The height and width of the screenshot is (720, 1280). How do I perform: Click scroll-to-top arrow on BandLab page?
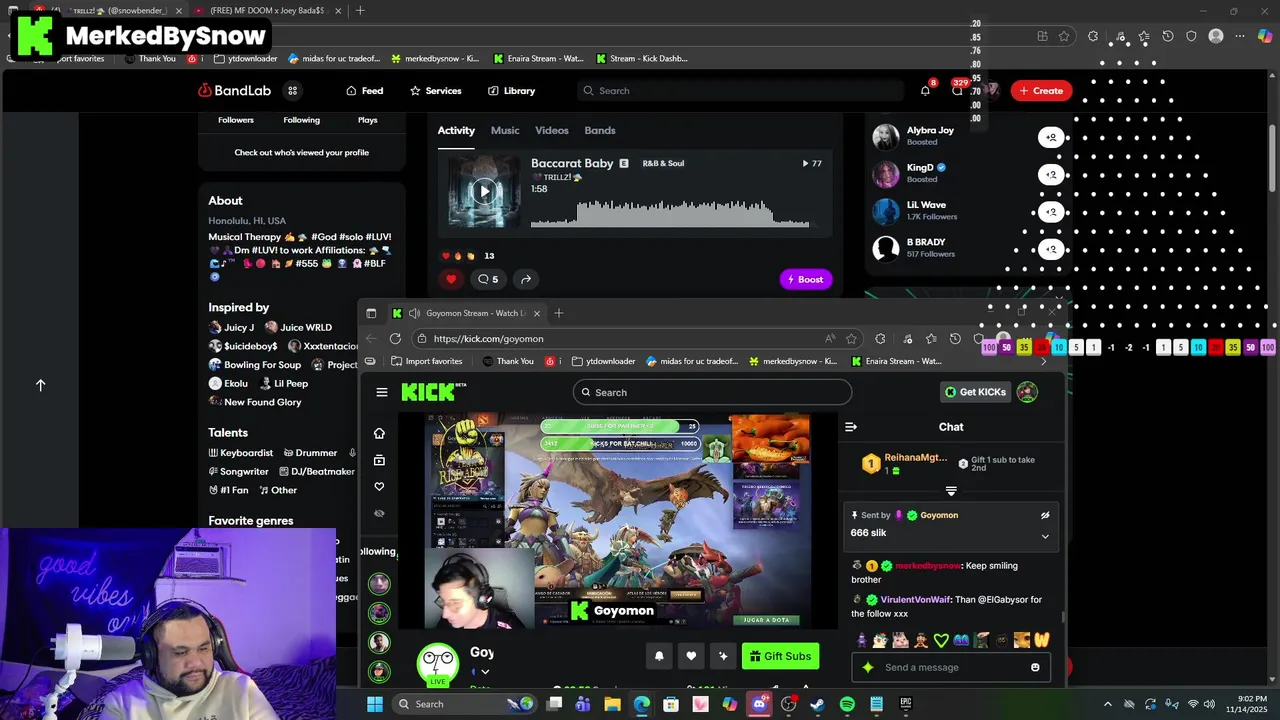(x=41, y=385)
